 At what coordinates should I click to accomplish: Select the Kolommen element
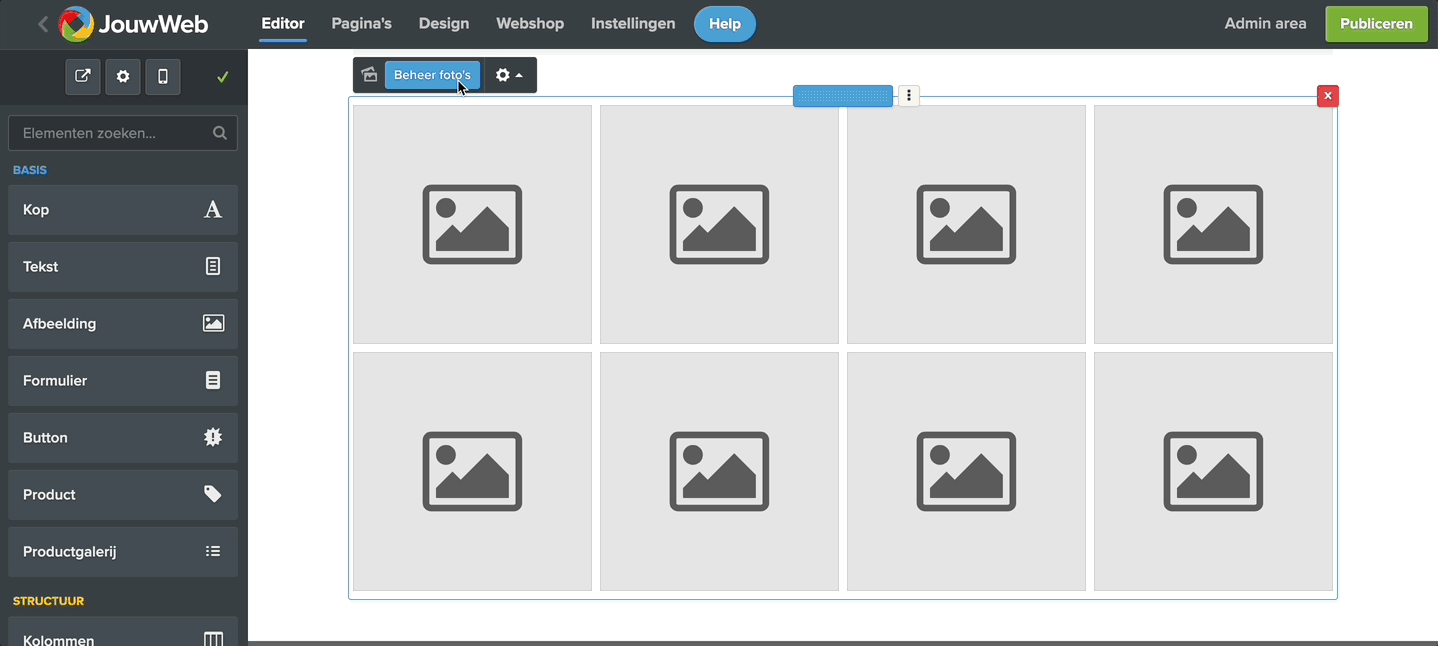(123, 632)
